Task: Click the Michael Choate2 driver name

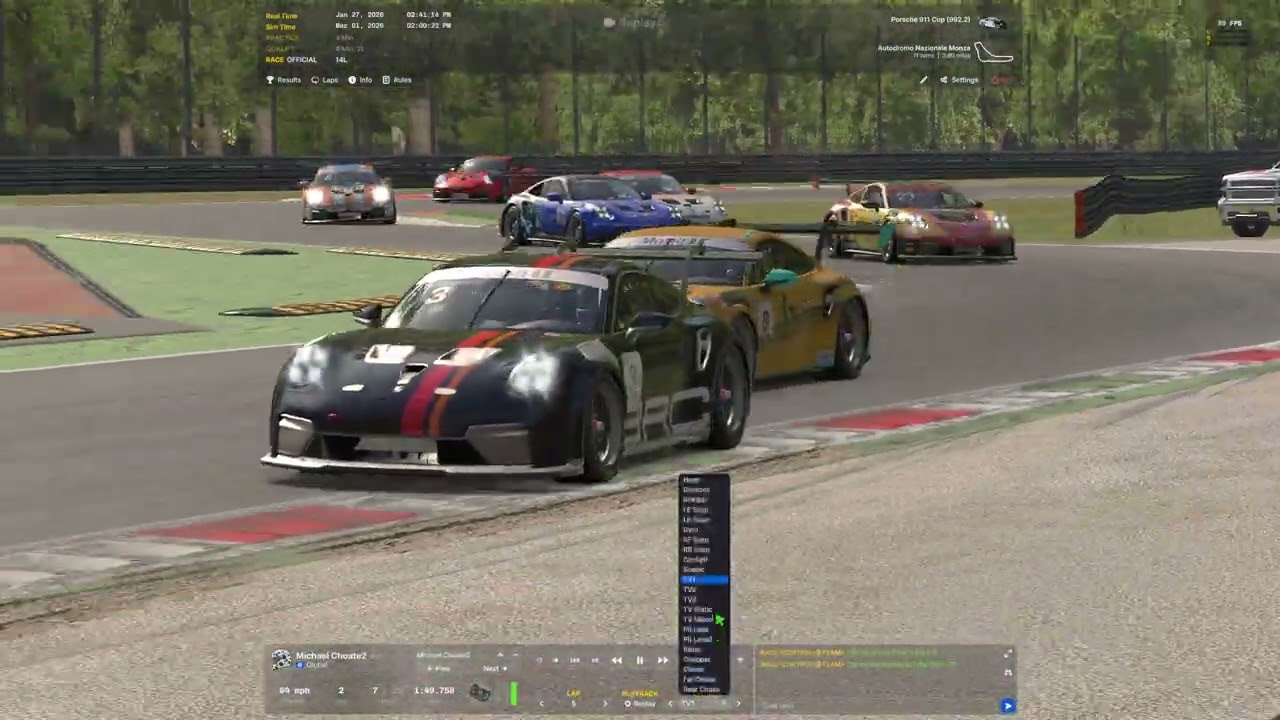Action: [x=331, y=656]
